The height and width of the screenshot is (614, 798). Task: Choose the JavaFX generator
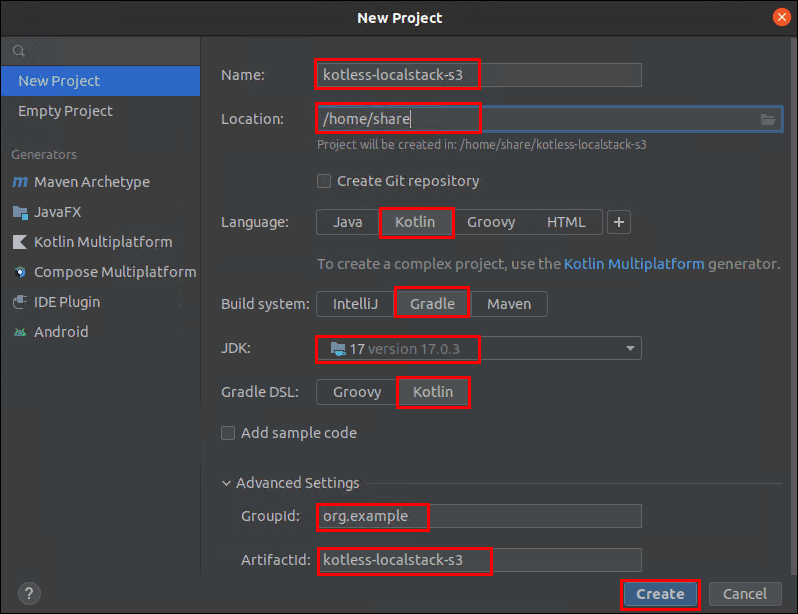[47, 212]
